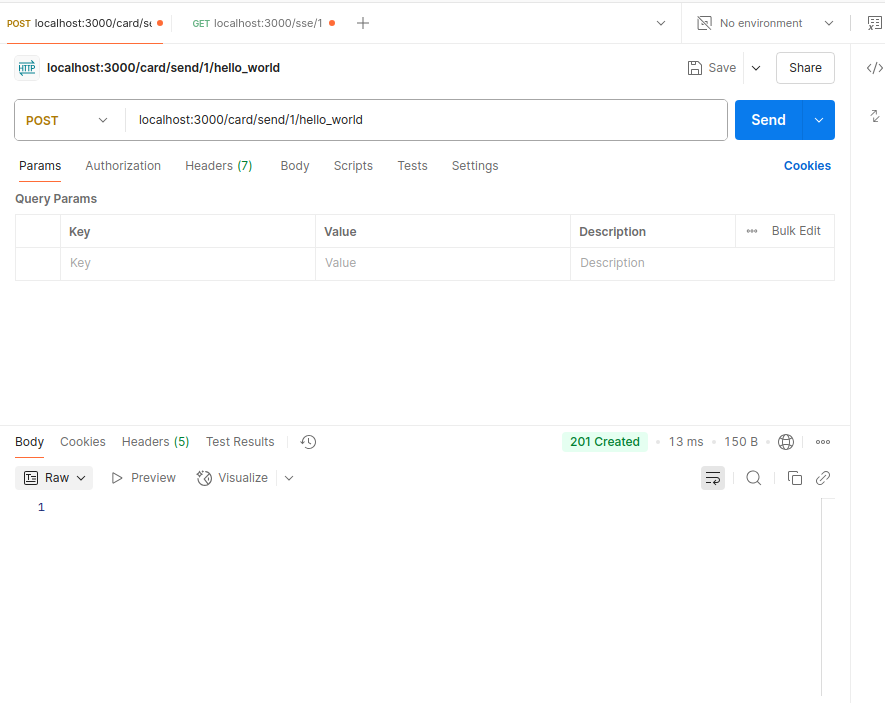Click the query param Description field

click(703, 263)
